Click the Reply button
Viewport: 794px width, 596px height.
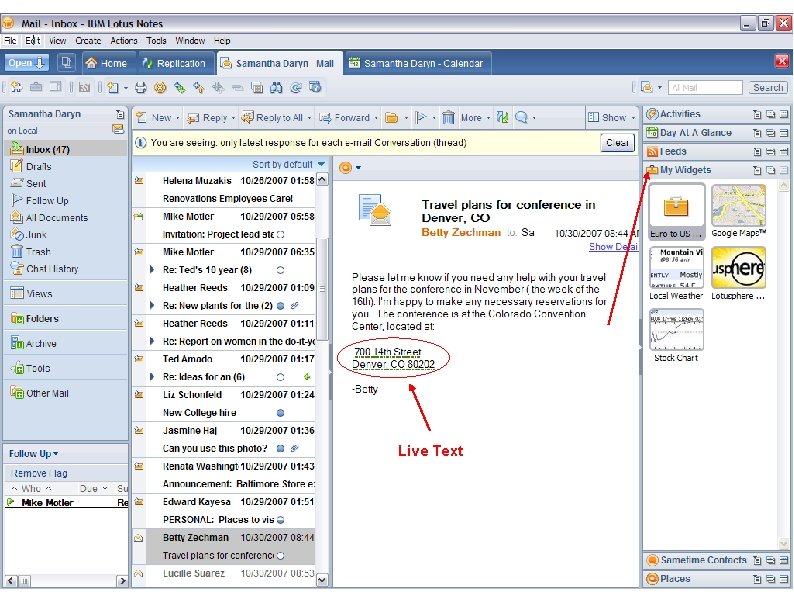[207, 117]
